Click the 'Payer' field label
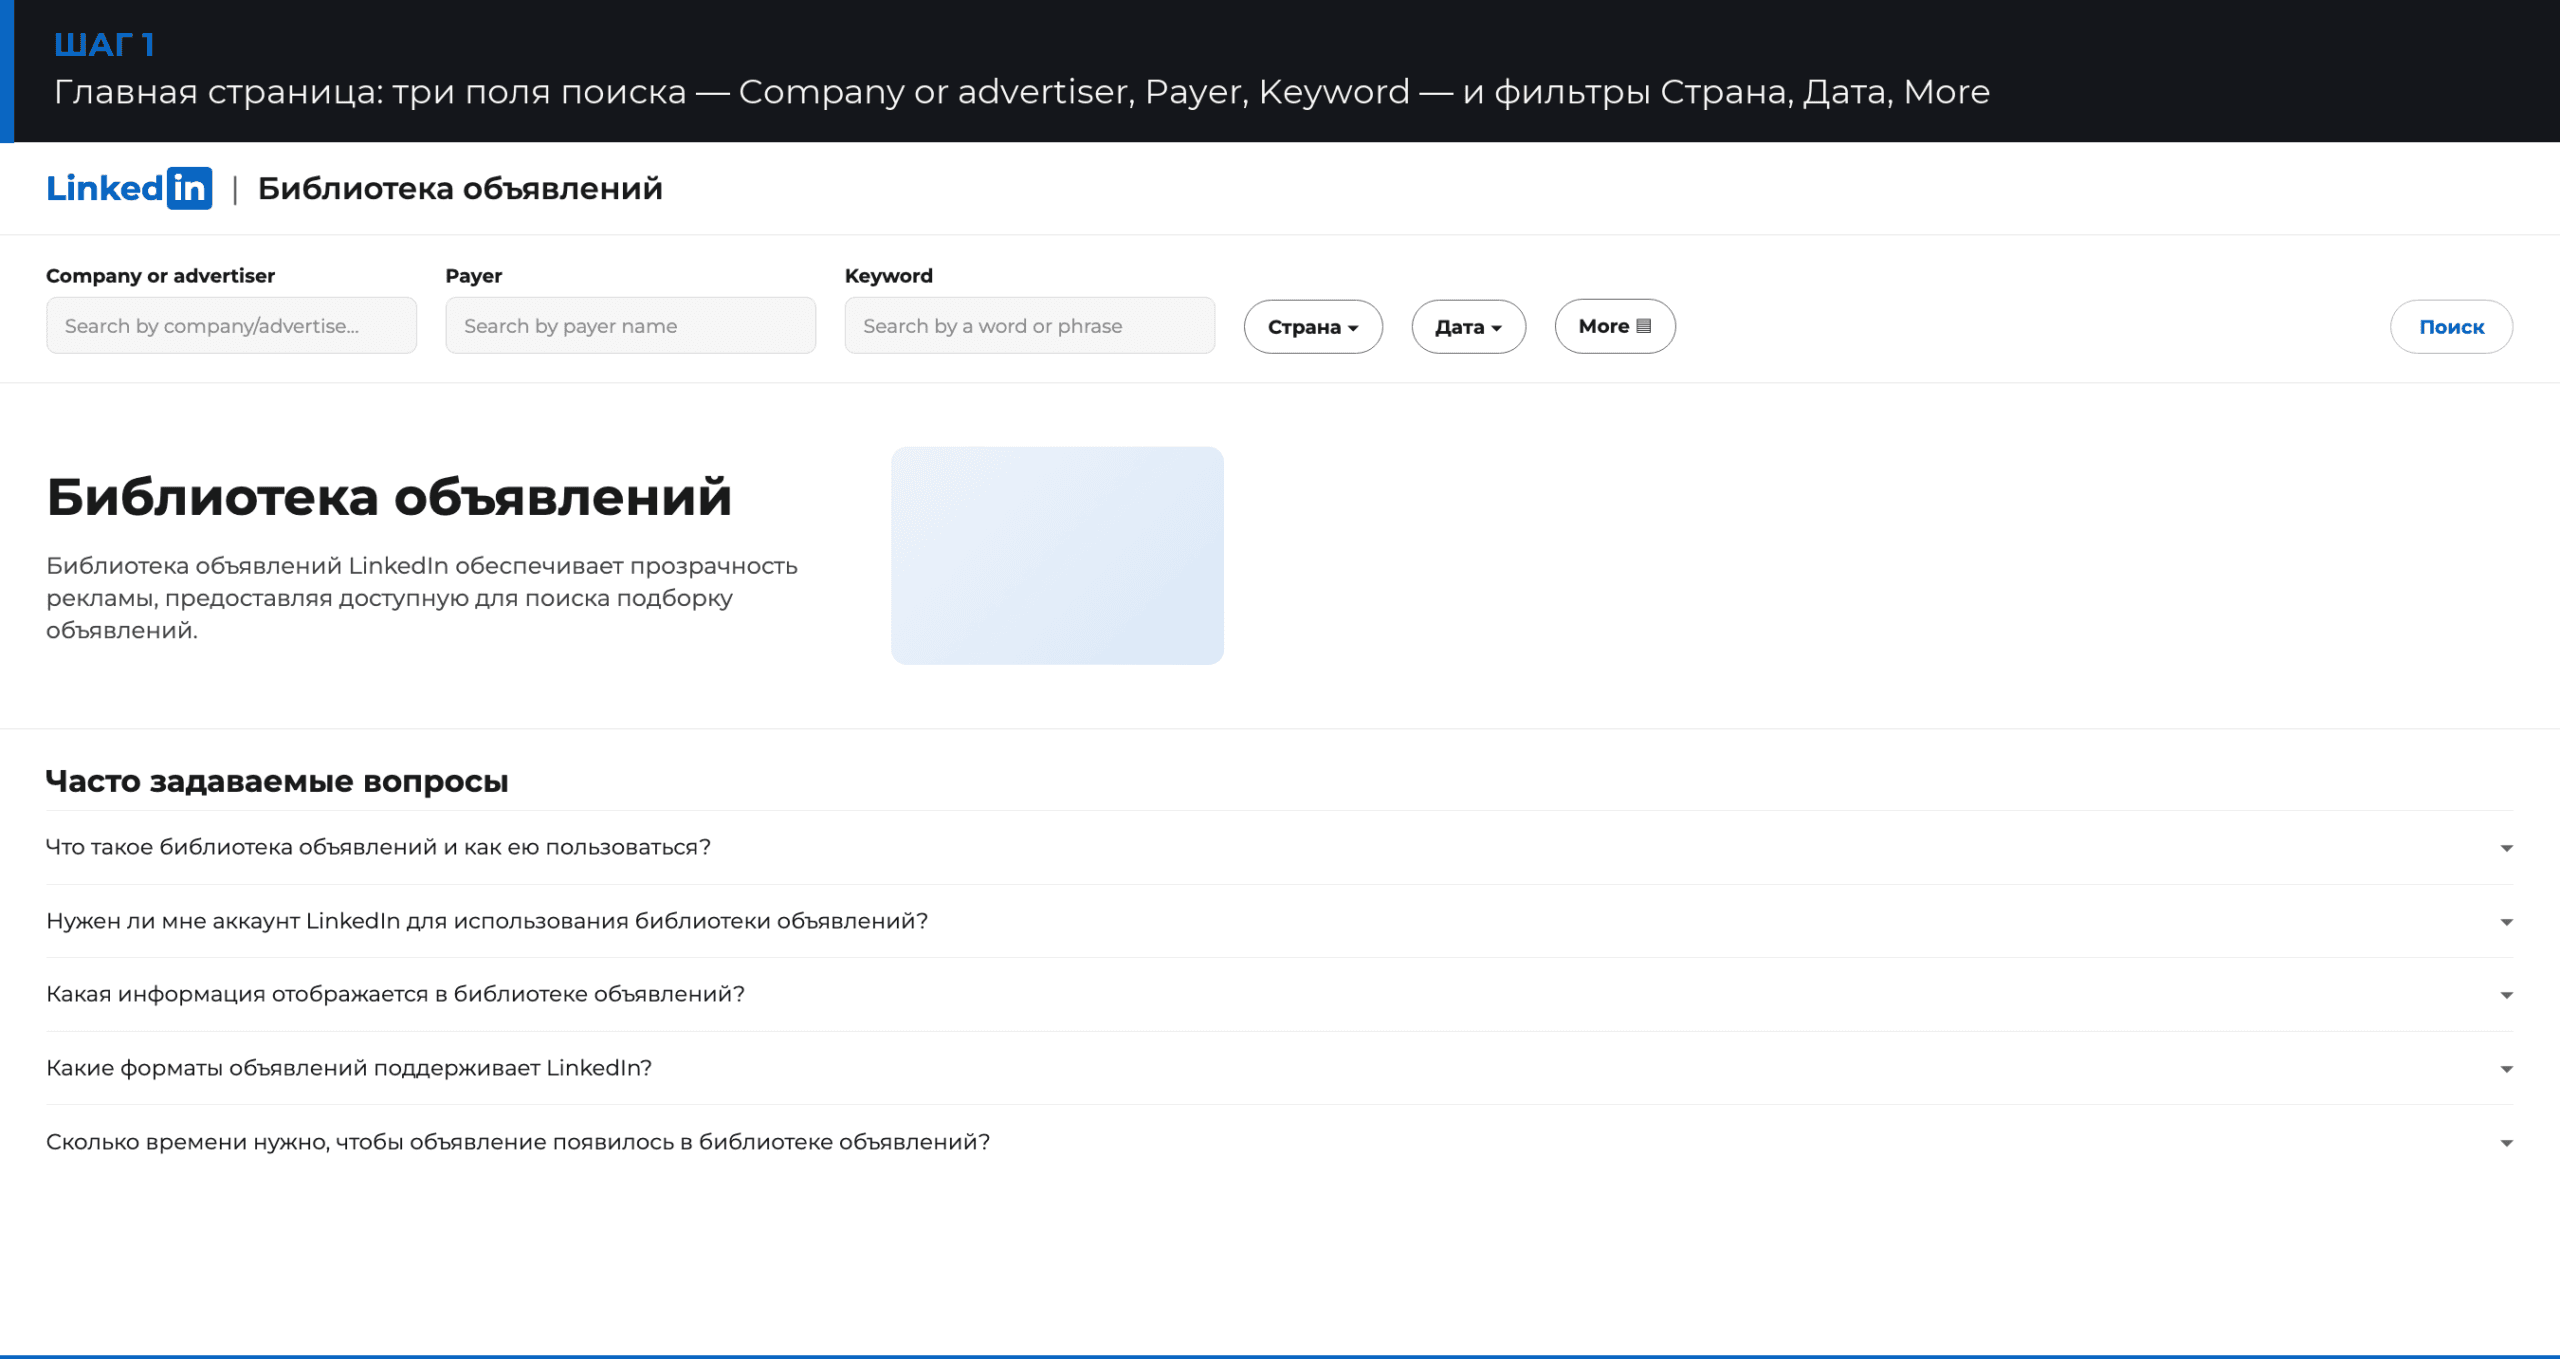Viewport: 2560px width, 1359px height. pos(473,276)
